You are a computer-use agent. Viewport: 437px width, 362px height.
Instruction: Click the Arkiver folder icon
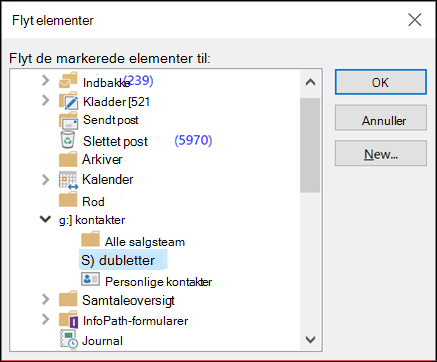(68, 159)
